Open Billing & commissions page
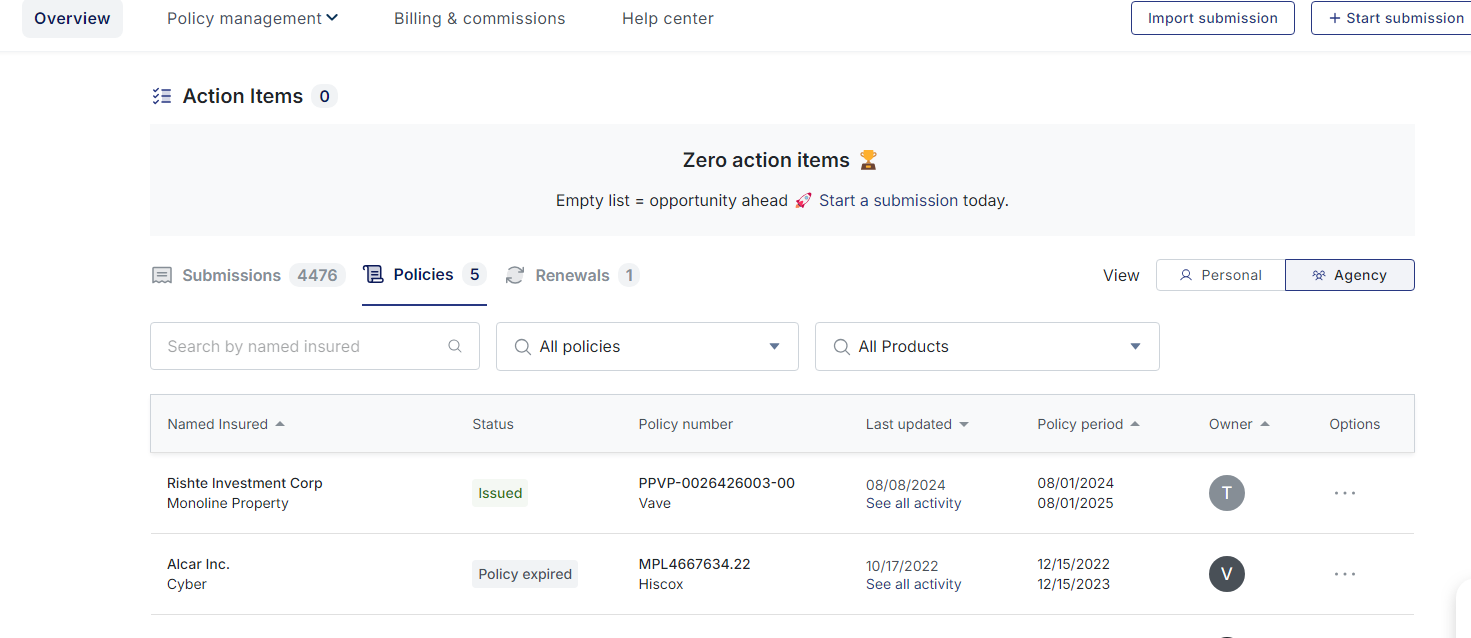The image size is (1471, 638). 479,18
